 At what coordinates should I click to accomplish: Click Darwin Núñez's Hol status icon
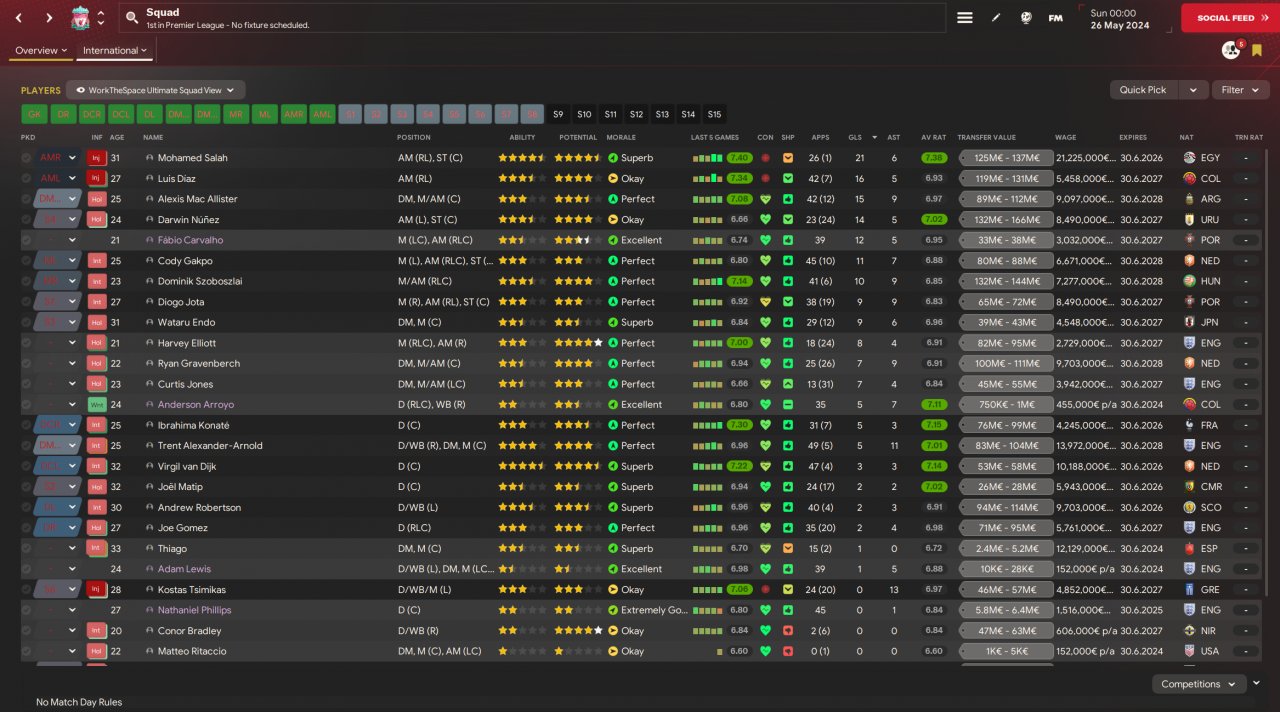[x=96, y=219]
